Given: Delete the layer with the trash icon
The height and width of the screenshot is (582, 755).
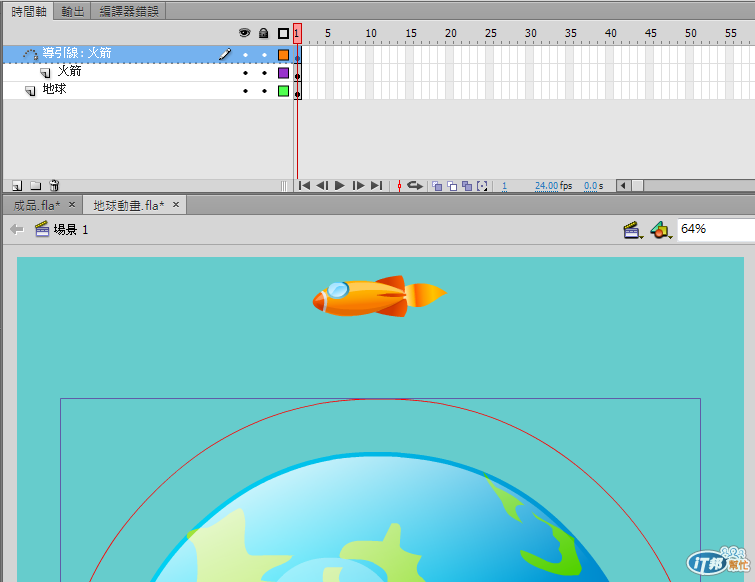Looking at the screenshot, I should pos(54,185).
